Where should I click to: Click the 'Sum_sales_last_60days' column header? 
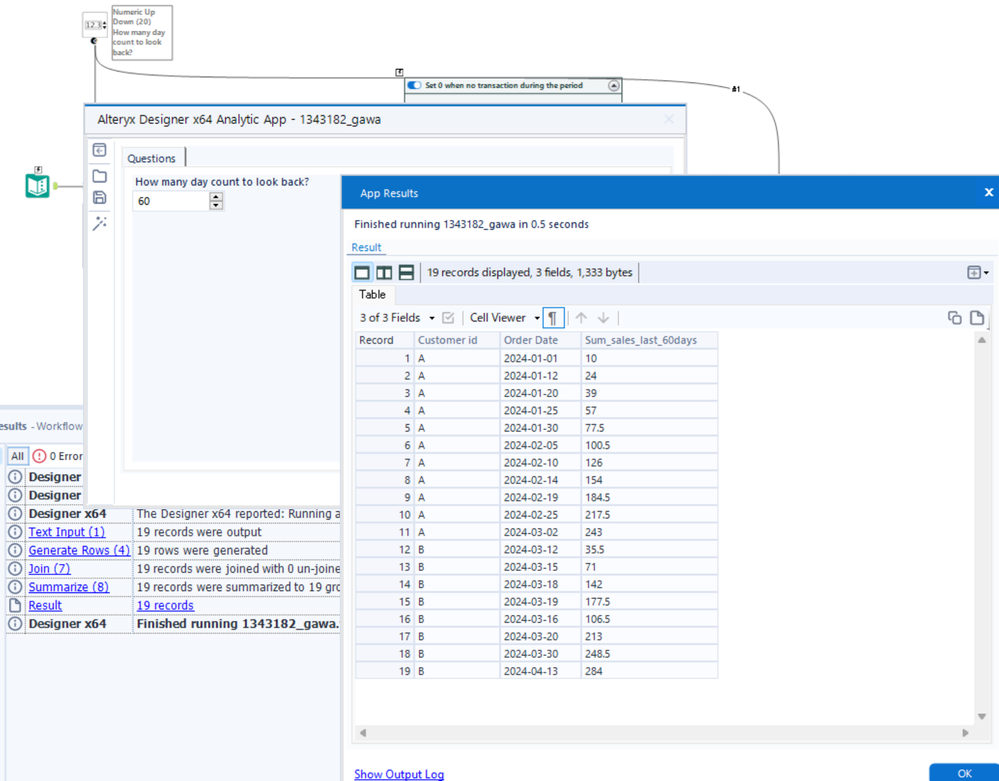point(649,340)
